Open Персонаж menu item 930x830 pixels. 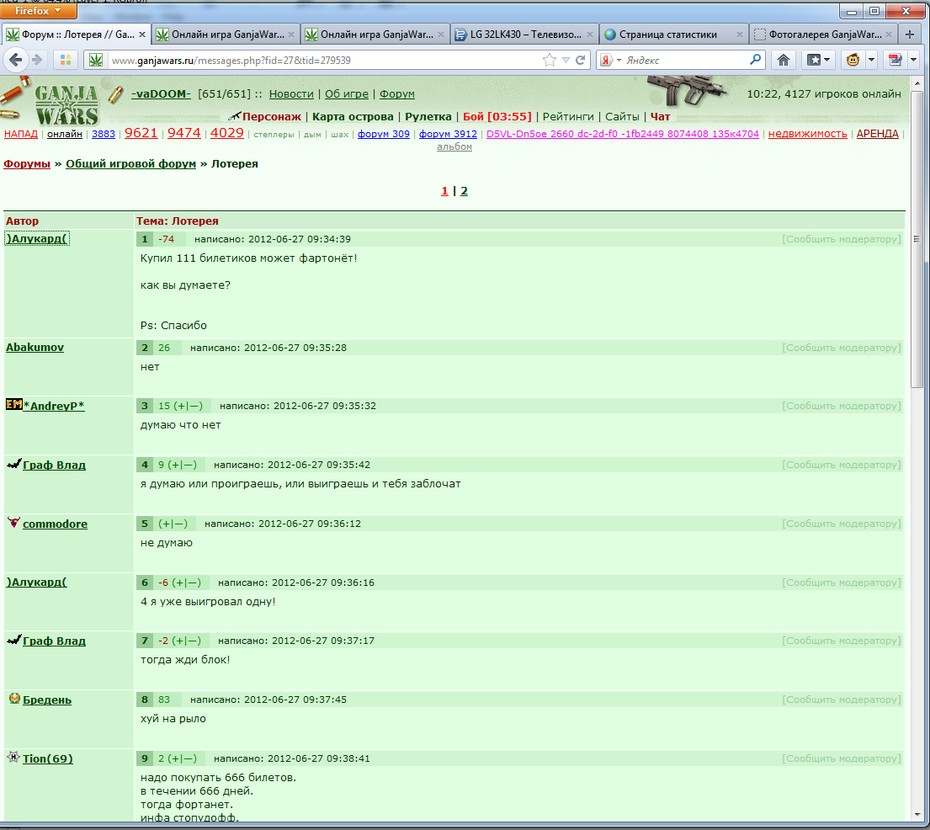click(x=272, y=117)
